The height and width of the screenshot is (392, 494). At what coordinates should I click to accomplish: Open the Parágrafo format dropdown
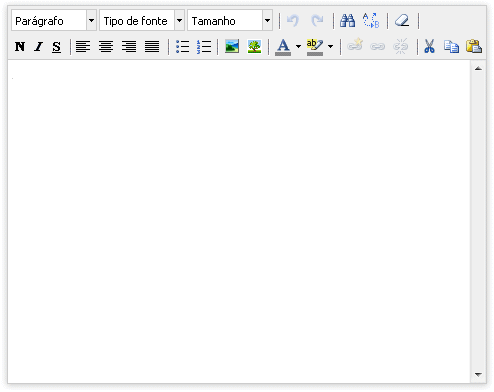54,21
